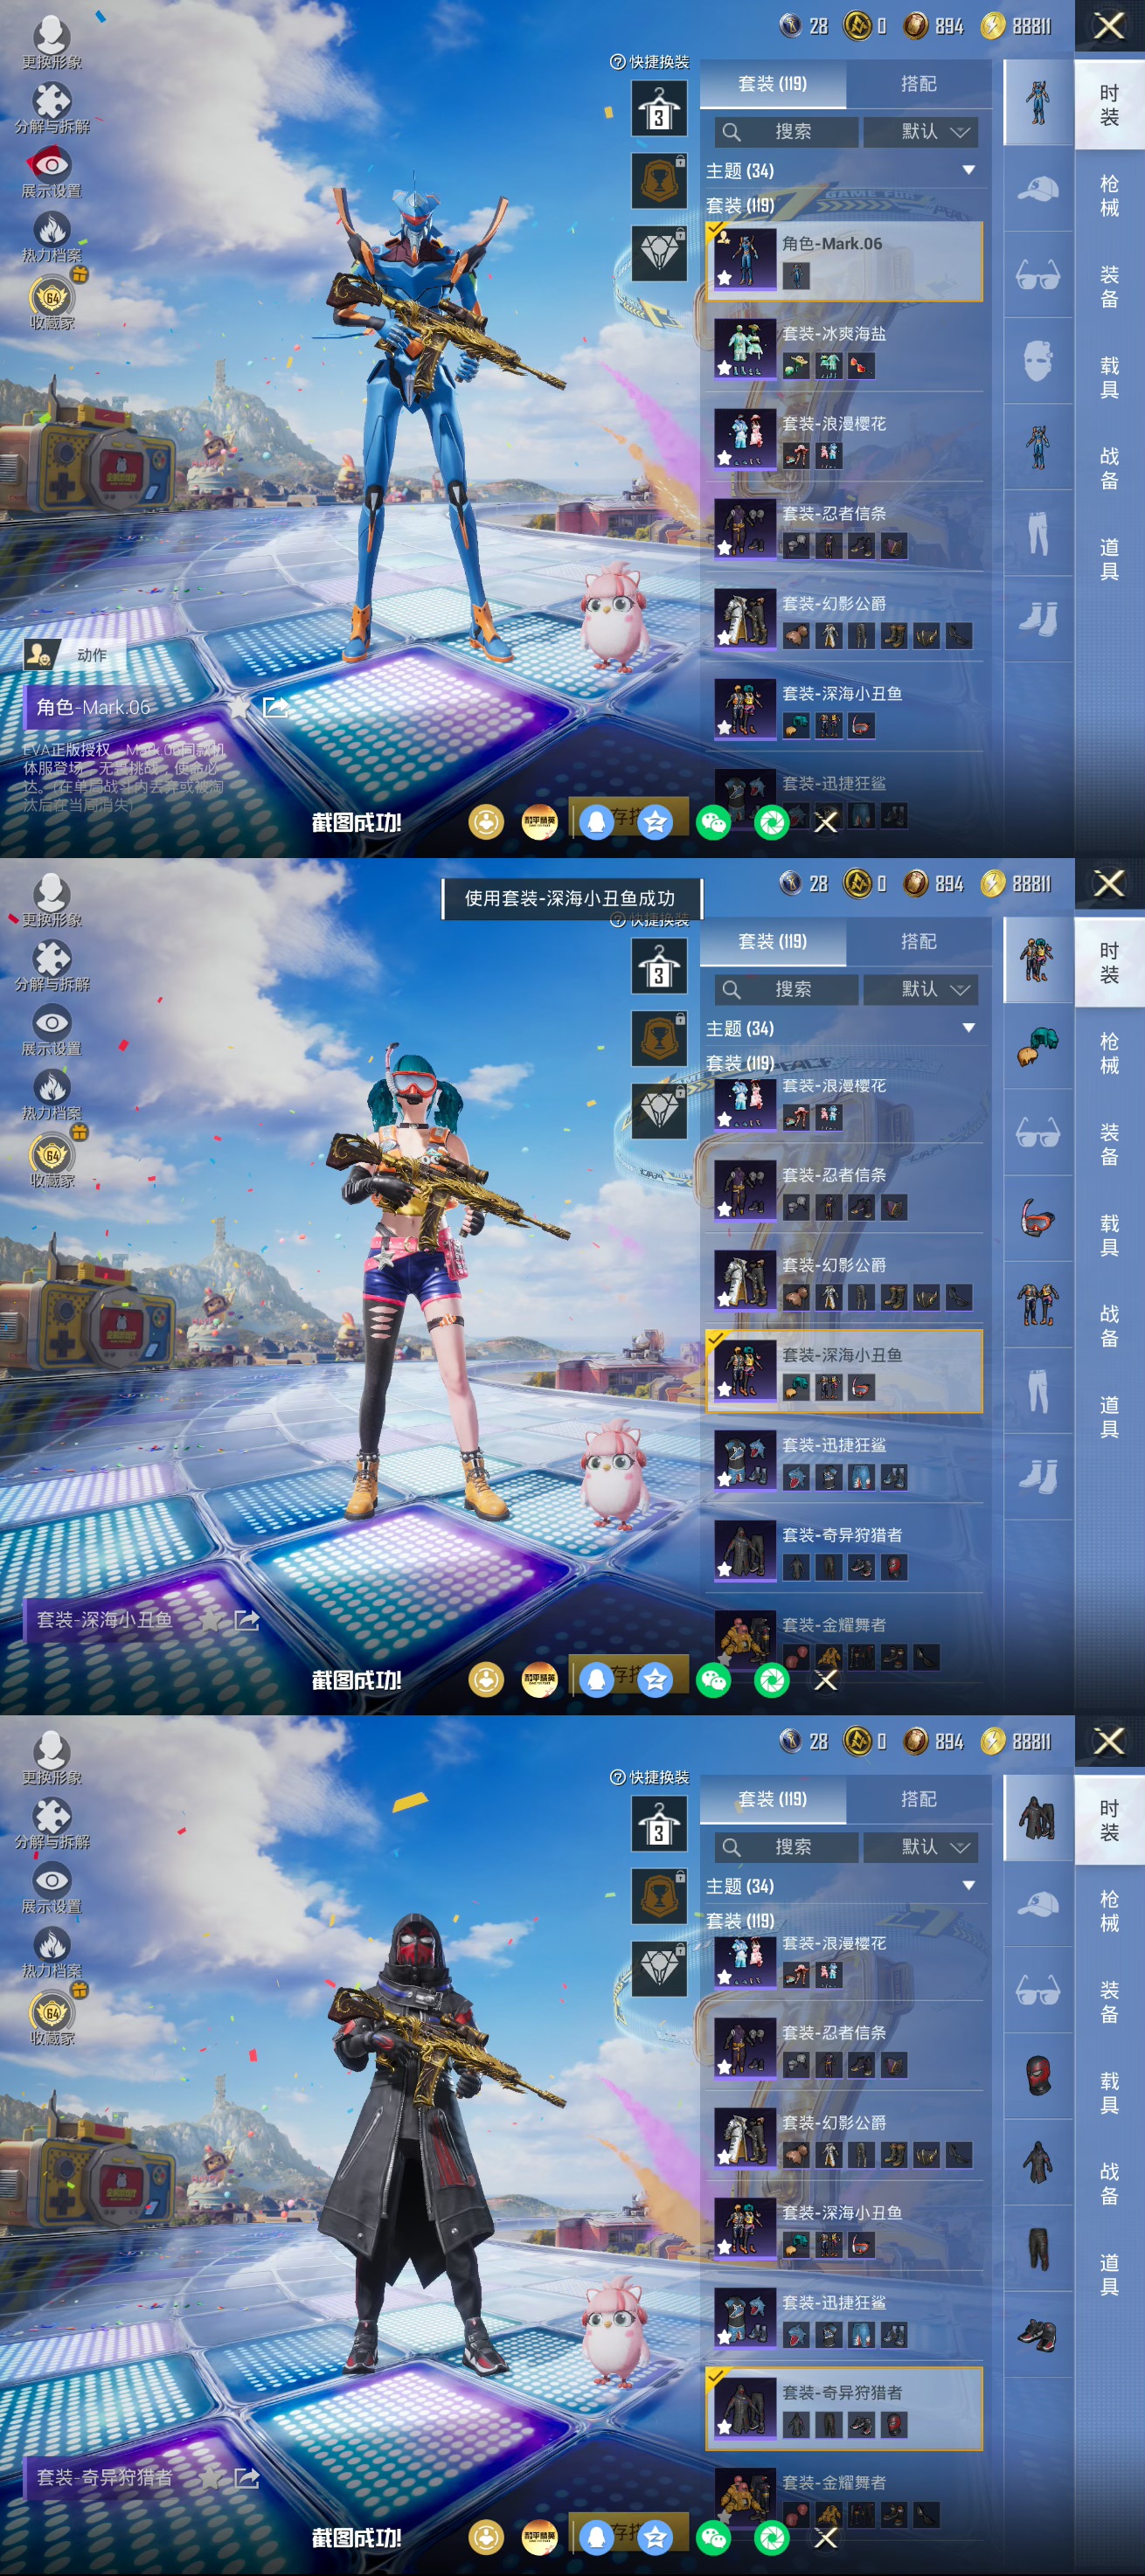Share 角色-Mark.06 using the export icon
Viewport: 1145px width, 2576px height.
coord(275,707)
